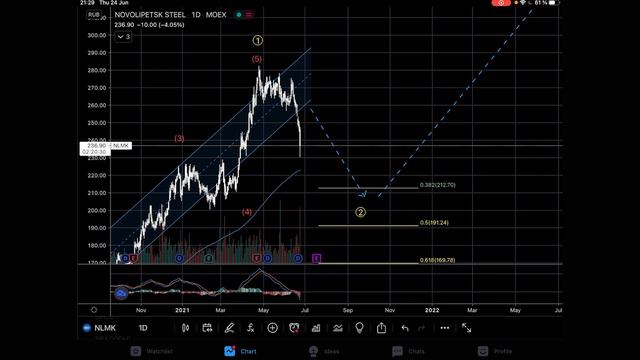640x360 pixels.
Task: Switch to the Watchlist tab
Action: tap(152, 351)
